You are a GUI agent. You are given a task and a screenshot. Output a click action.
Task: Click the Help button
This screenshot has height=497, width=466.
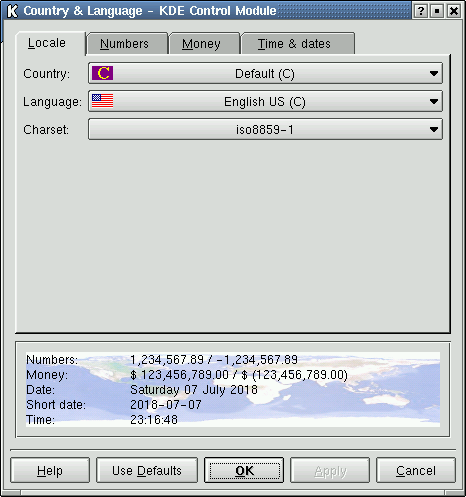coord(50,470)
